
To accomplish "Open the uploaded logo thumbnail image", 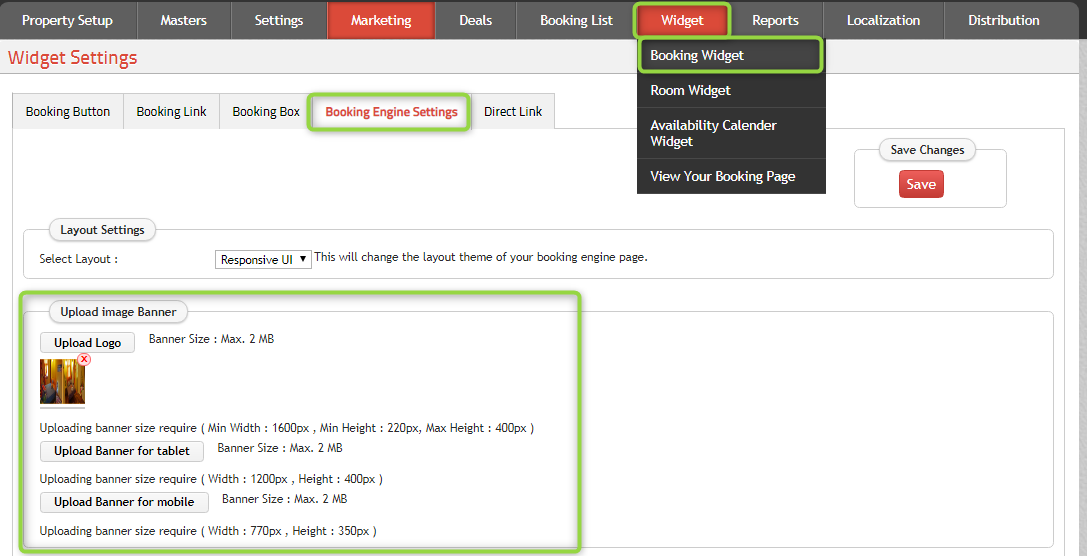I will [x=62, y=381].
